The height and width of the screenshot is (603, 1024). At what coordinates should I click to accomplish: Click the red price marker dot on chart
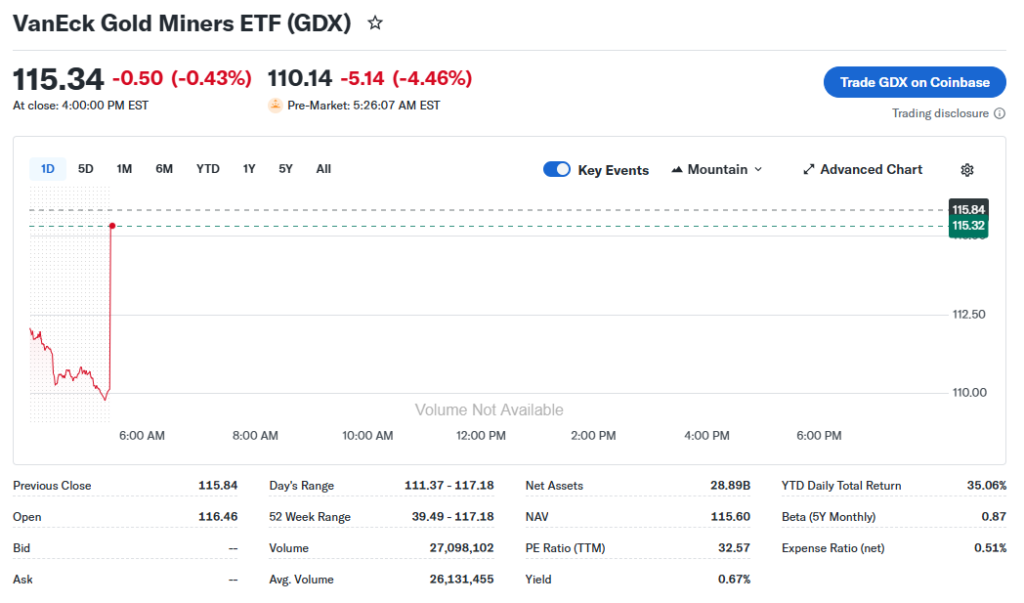coord(111,226)
